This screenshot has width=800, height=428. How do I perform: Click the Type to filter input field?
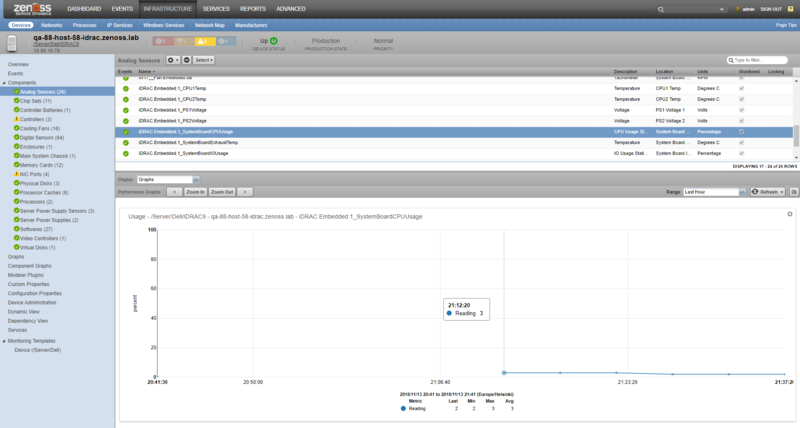pos(757,60)
